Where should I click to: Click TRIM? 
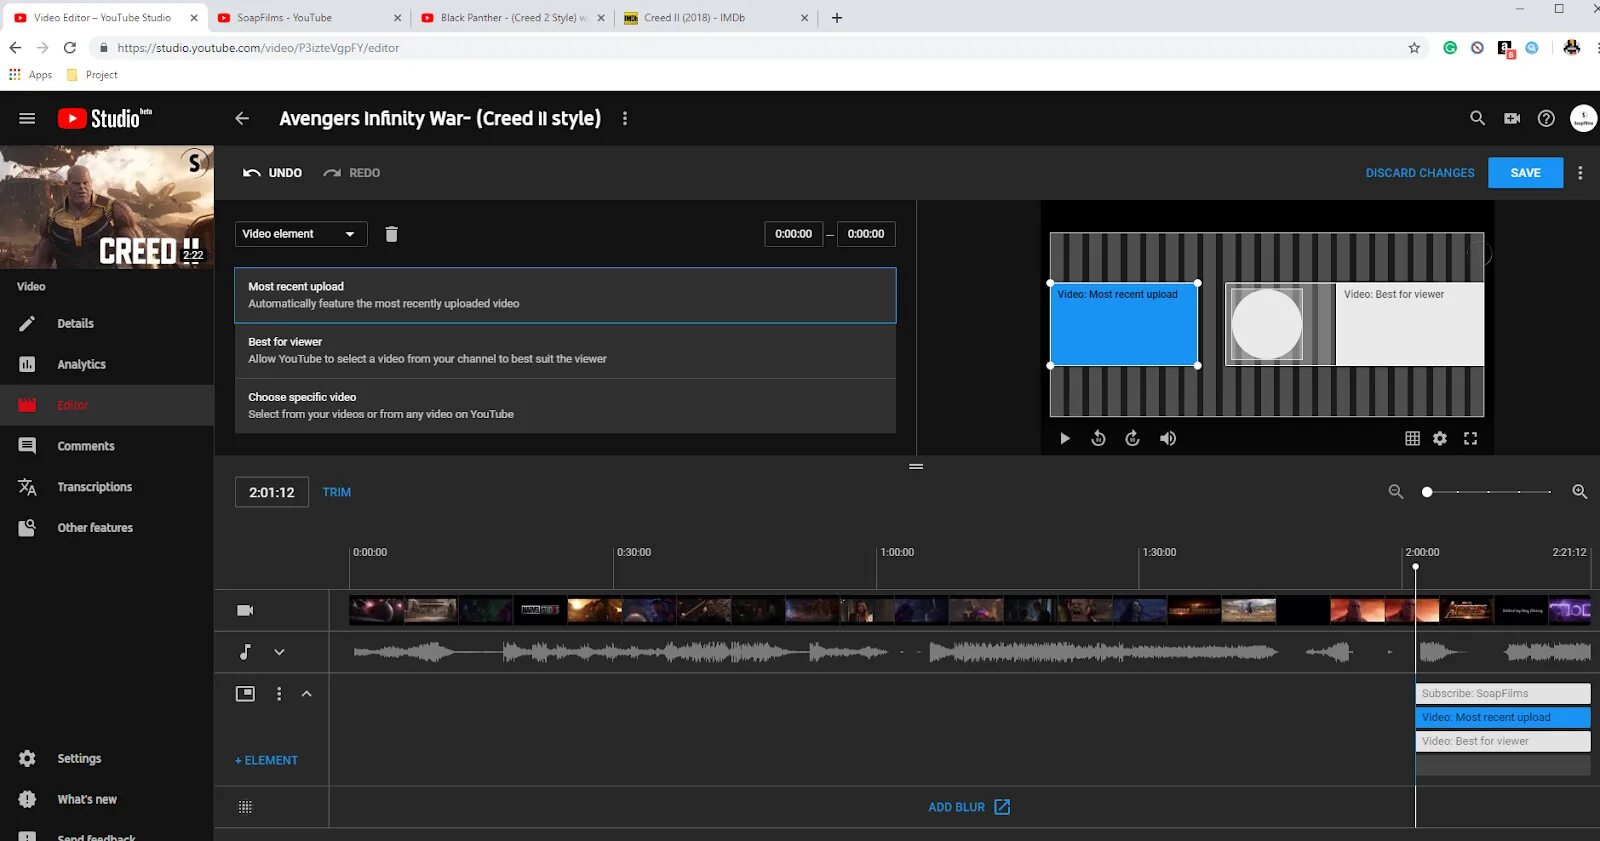point(337,492)
